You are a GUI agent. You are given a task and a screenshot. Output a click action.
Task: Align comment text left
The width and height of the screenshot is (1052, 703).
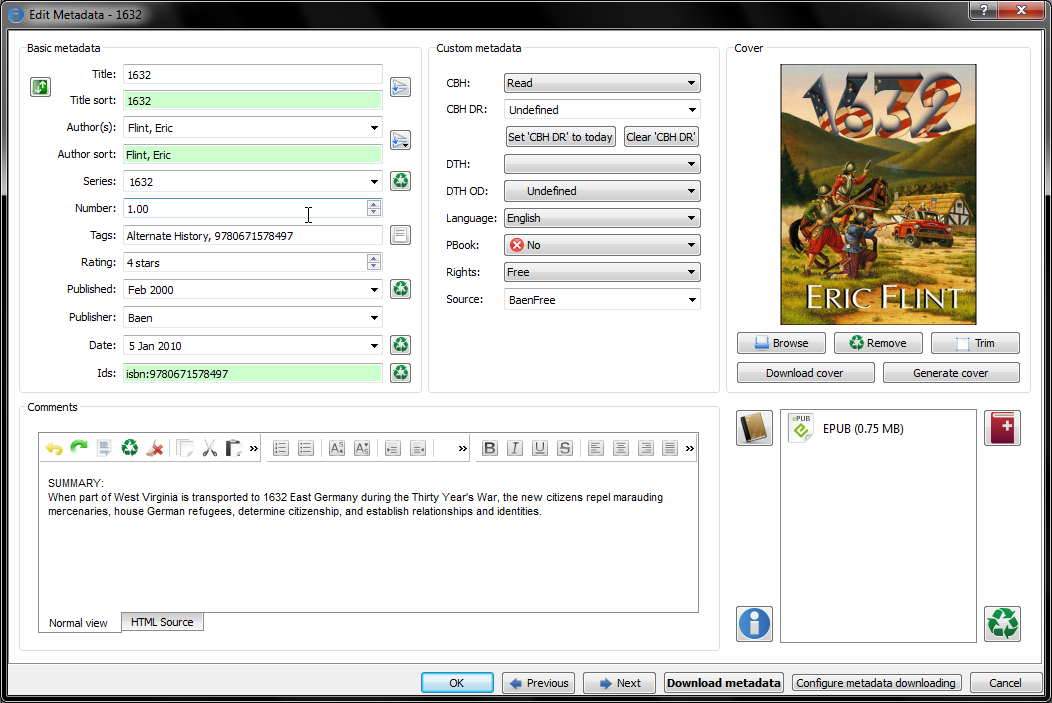click(x=596, y=448)
